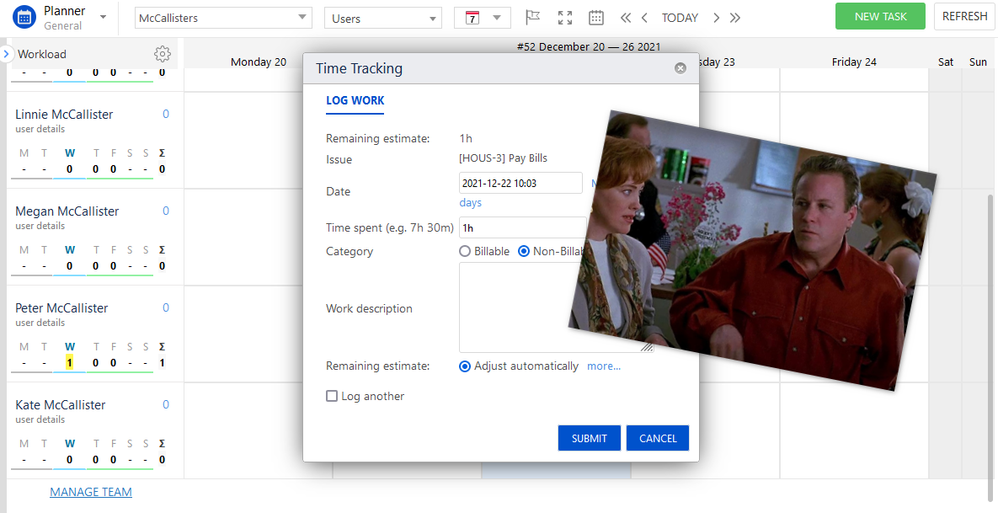Click the more... link
This screenshot has height=513, width=998.
[x=604, y=366]
